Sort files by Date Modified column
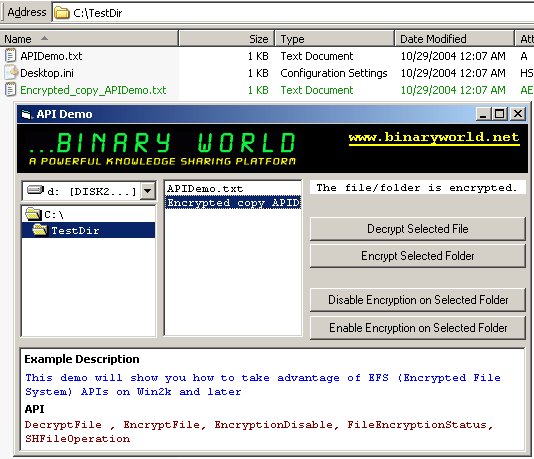Screen dimensions: 534x459 click(454, 38)
